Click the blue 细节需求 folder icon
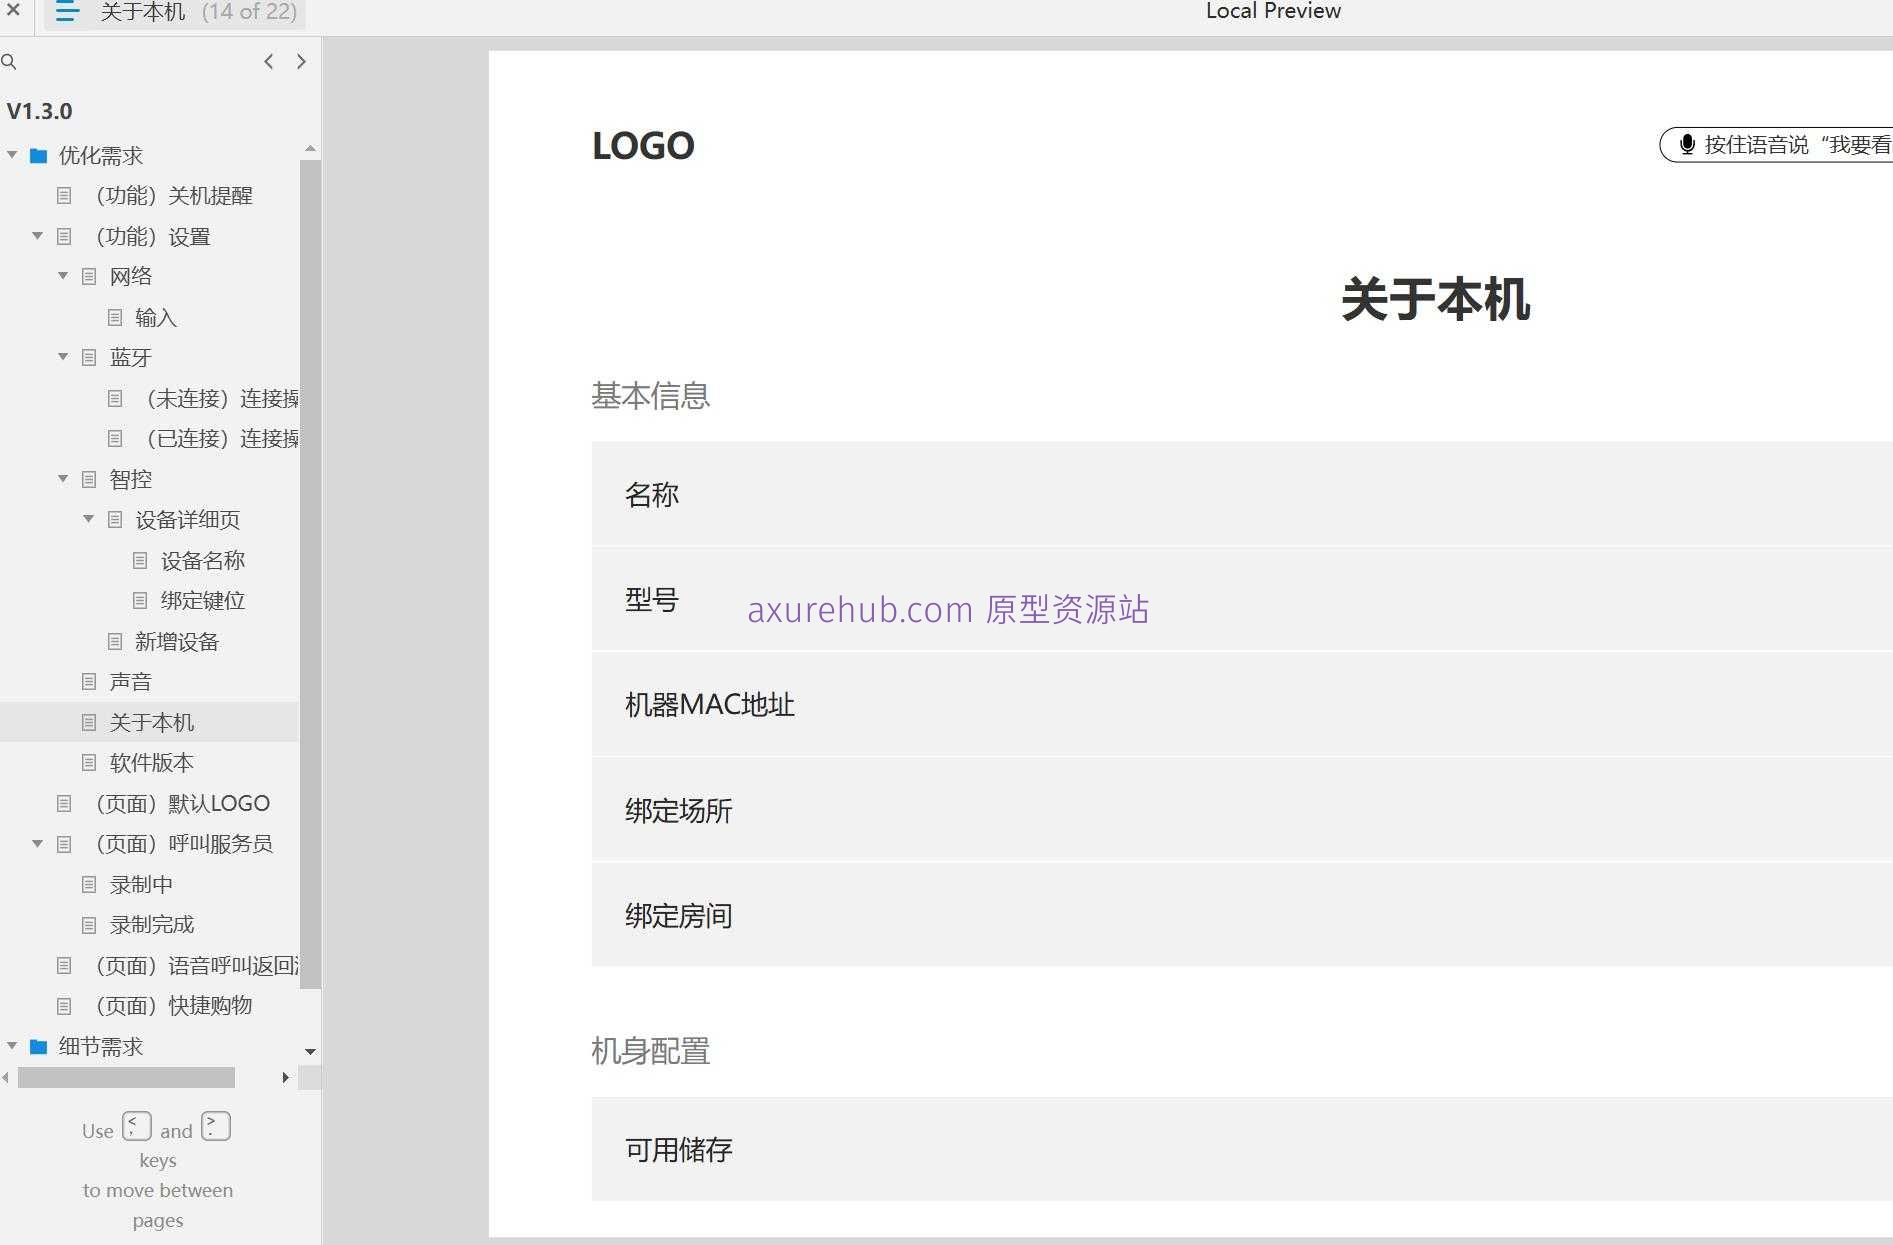Viewport: 1893px width, 1245px height. (39, 1047)
